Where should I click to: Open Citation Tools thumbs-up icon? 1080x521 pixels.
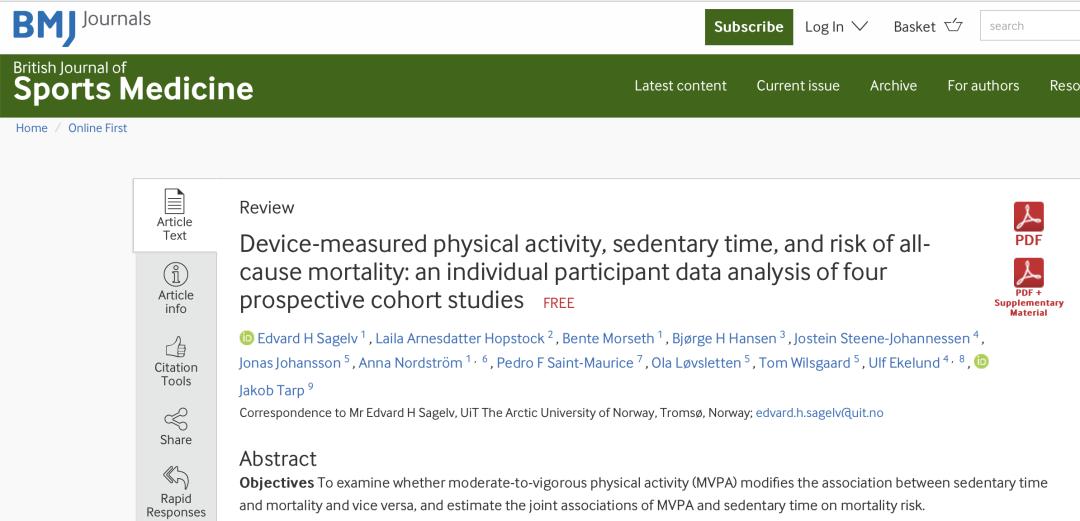tap(175, 347)
